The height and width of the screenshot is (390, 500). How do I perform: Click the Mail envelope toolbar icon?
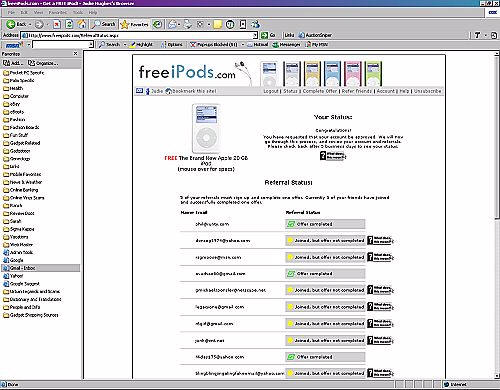point(172,24)
